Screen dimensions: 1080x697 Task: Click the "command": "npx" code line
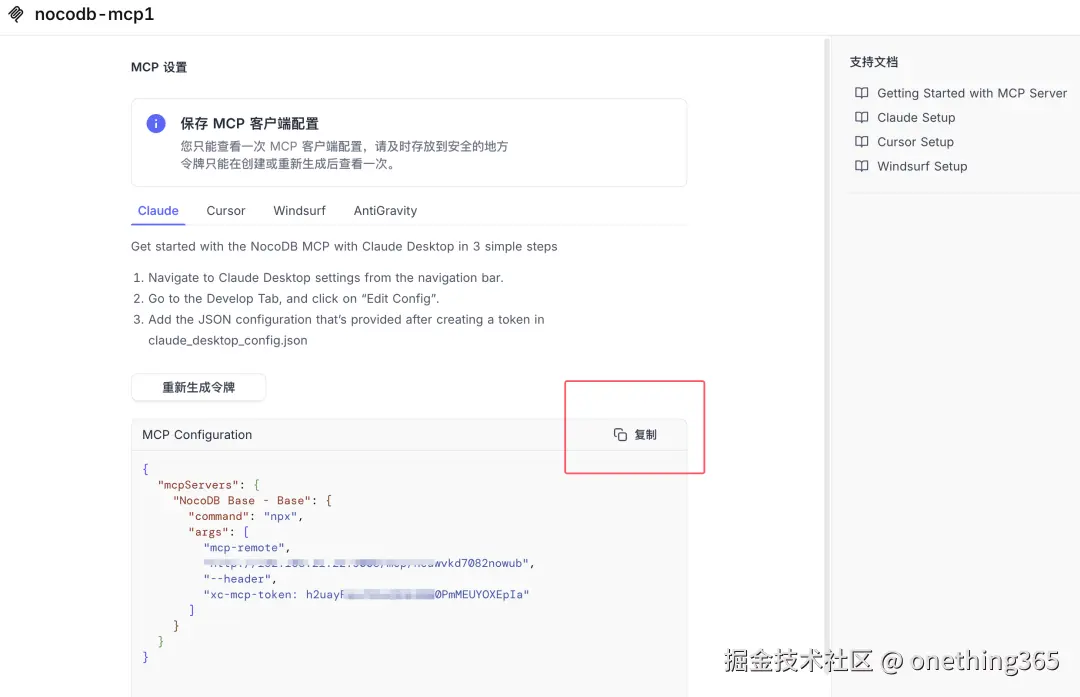coord(246,516)
